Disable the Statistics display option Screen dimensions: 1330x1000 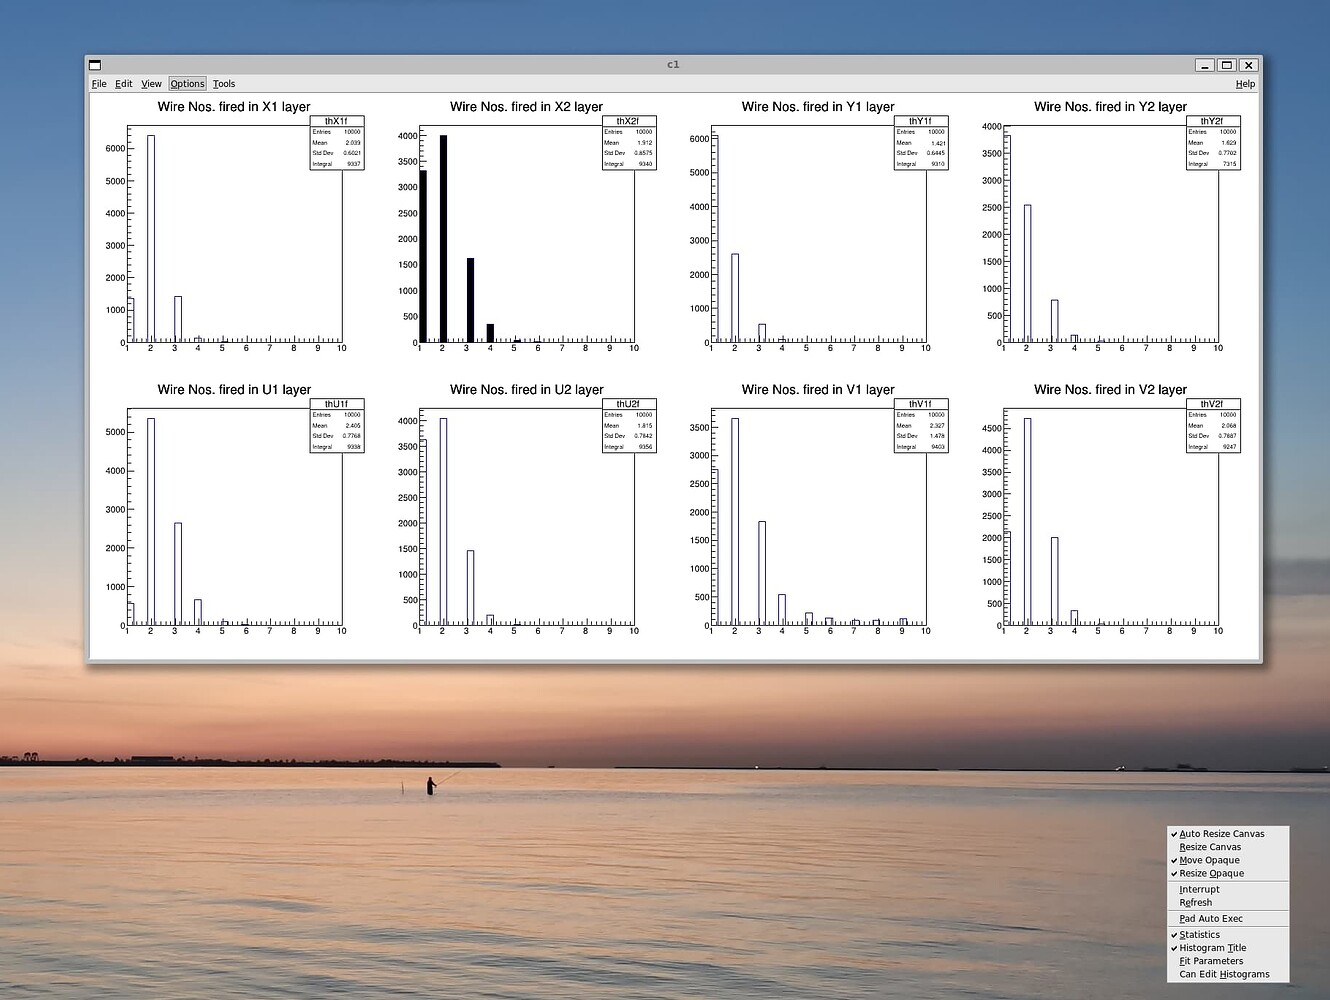click(x=1228, y=935)
